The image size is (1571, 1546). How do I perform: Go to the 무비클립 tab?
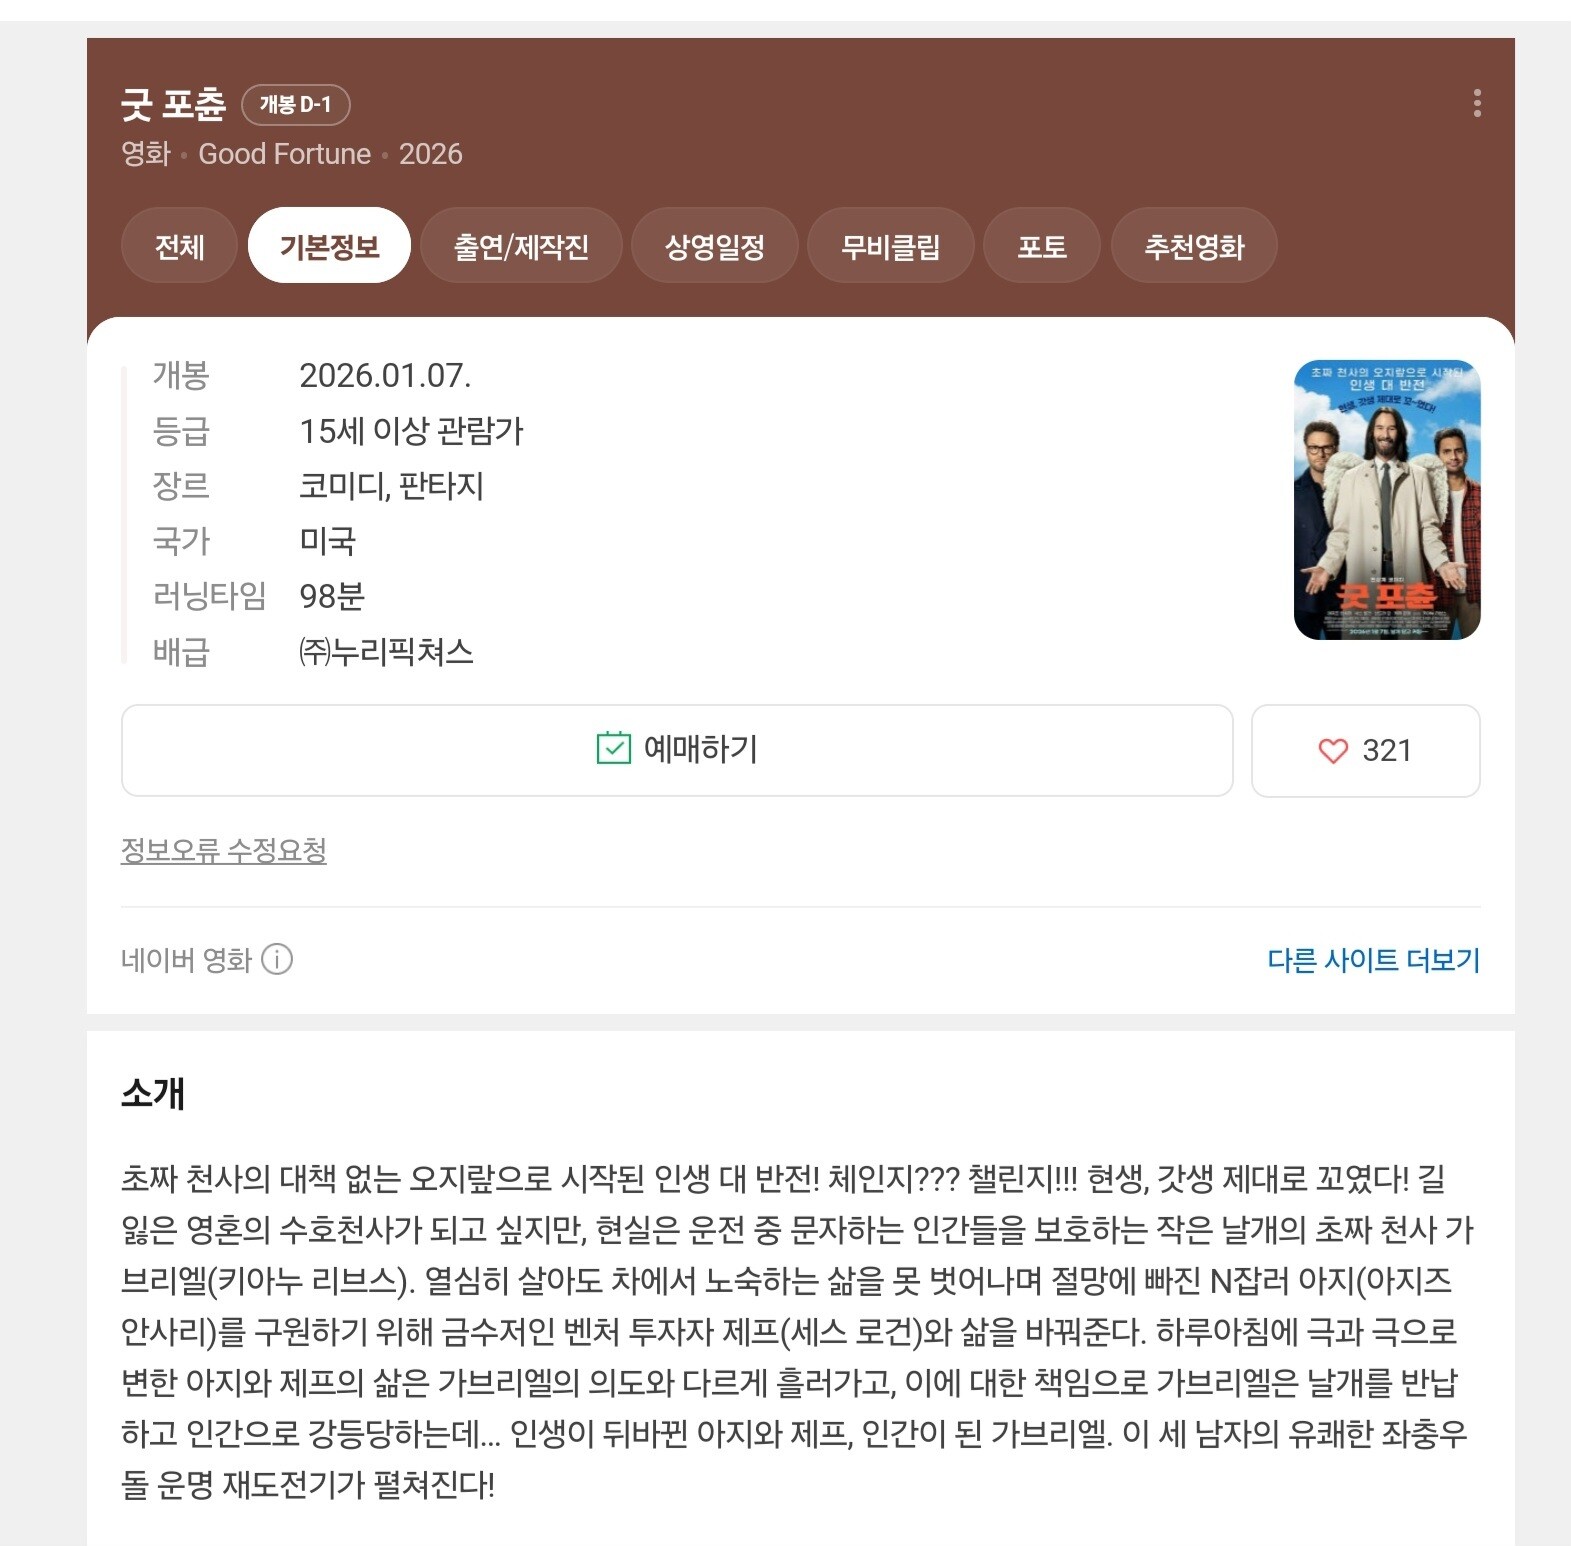[890, 246]
